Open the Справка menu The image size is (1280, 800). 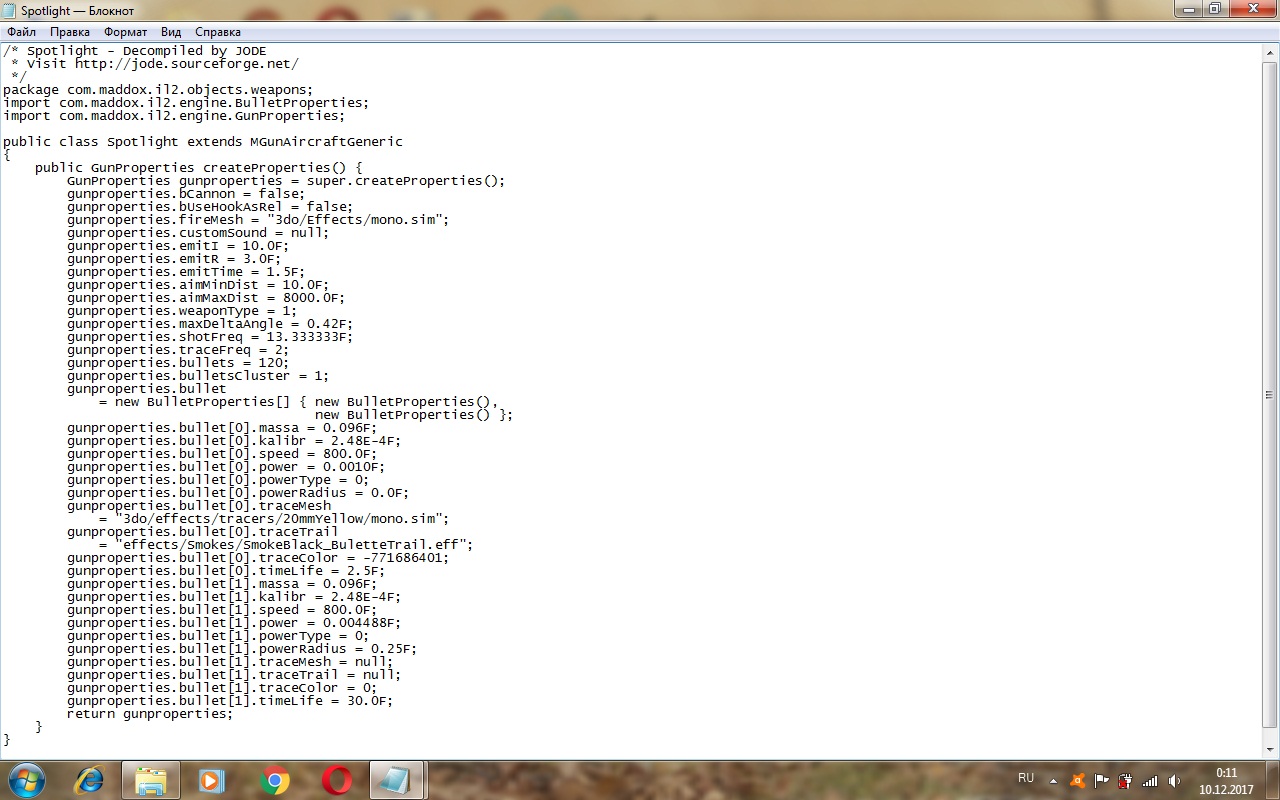click(x=217, y=32)
